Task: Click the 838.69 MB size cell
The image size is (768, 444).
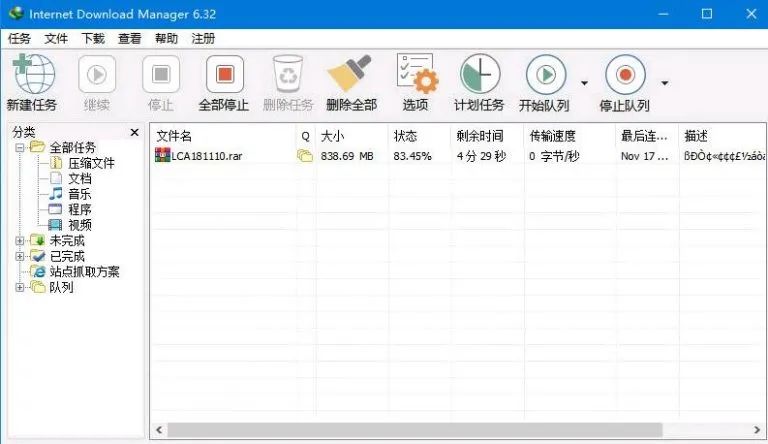Action: pyautogui.click(x=347, y=156)
